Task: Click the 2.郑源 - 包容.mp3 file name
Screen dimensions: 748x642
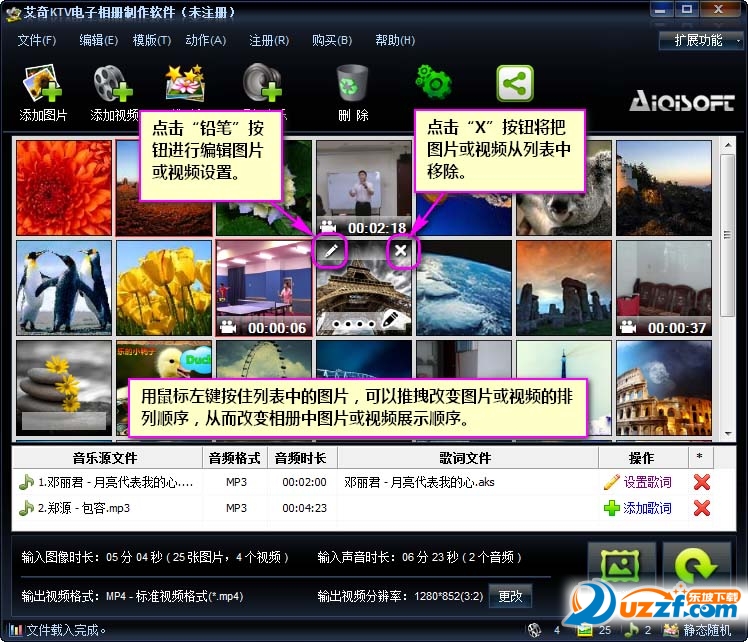Action: click(84, 508)
